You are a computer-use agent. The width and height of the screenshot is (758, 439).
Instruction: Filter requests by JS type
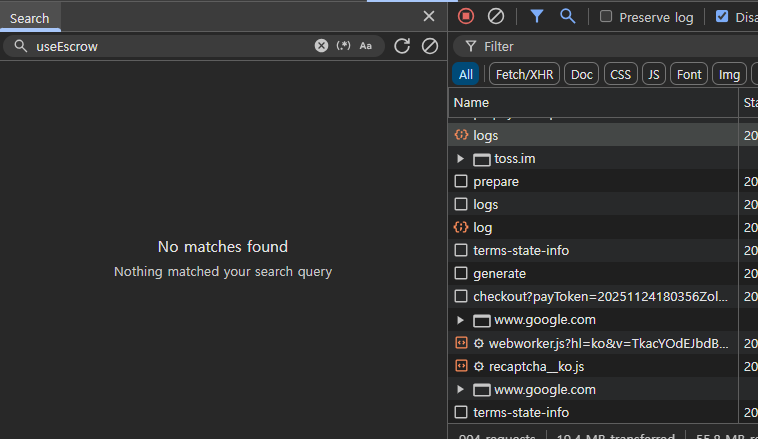point(653,74)
